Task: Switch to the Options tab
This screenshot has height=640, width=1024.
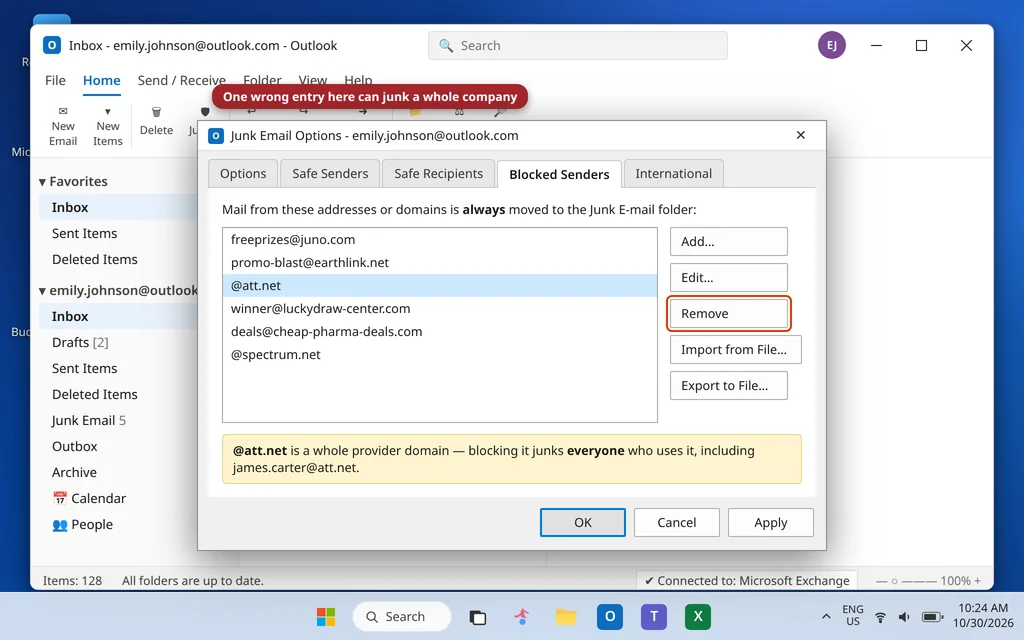Action: pos(243,174)
